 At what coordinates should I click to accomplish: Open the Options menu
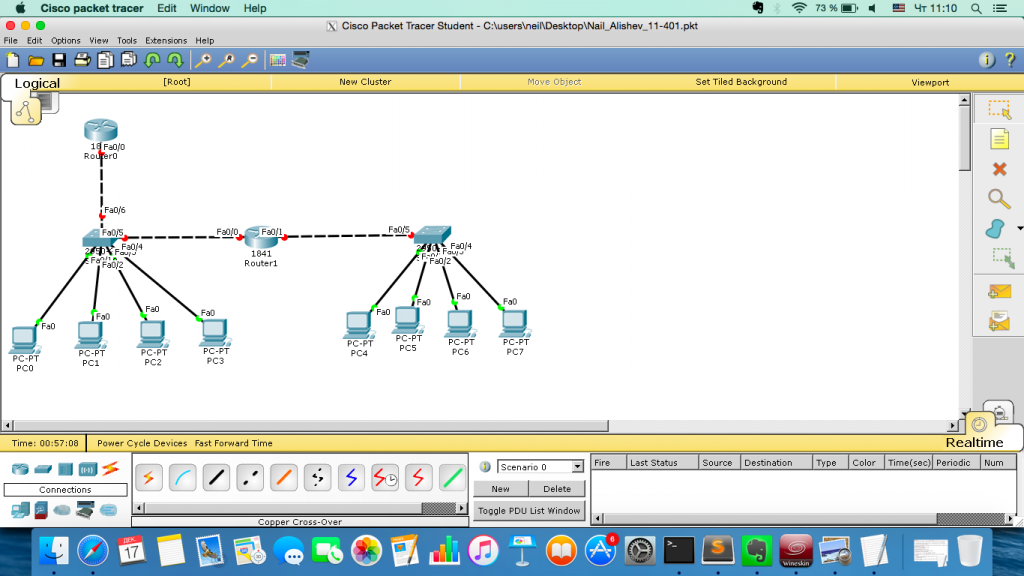pos(66,41)
